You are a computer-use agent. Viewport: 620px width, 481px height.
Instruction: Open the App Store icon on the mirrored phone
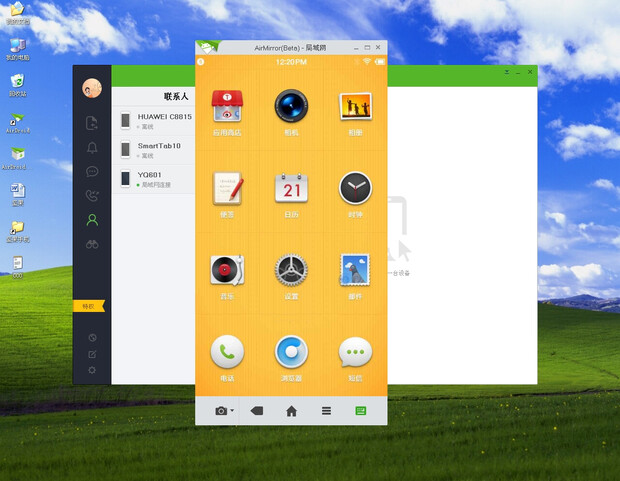tap(227, 106)
